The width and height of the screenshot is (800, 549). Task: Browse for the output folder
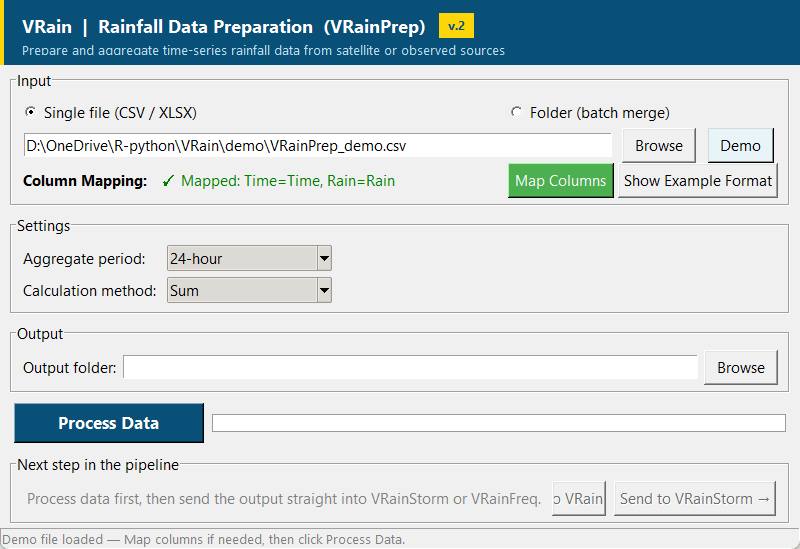[741, 367]
